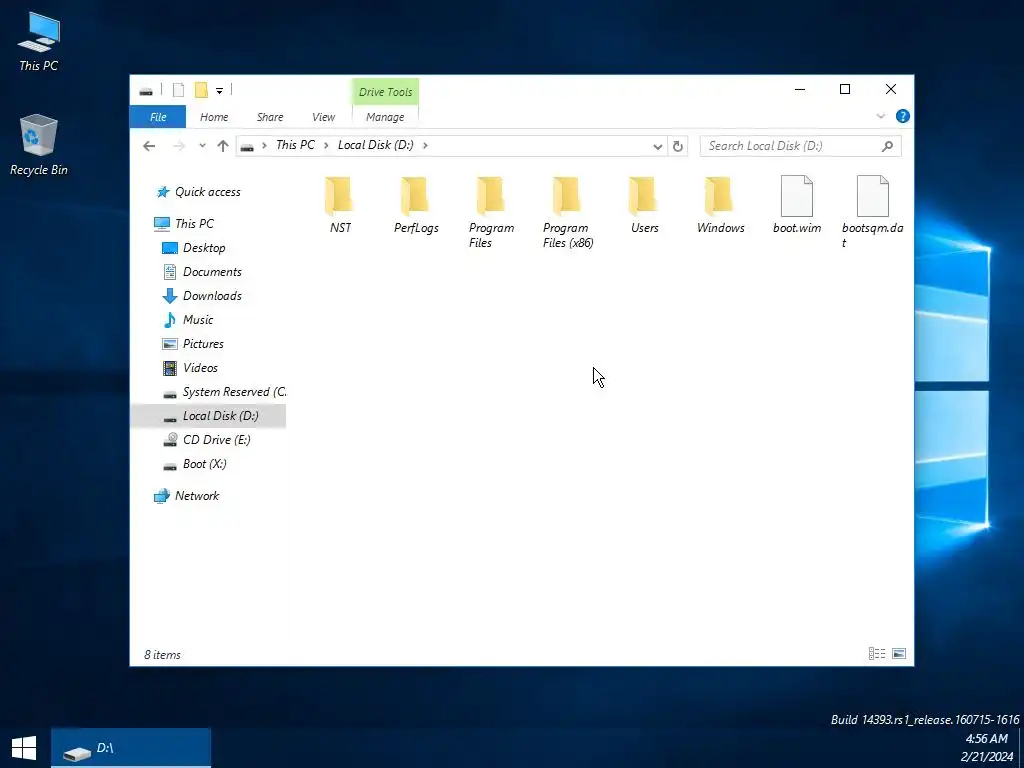Go up one folder level
The image size is (1024, 768).
[223, 146]
